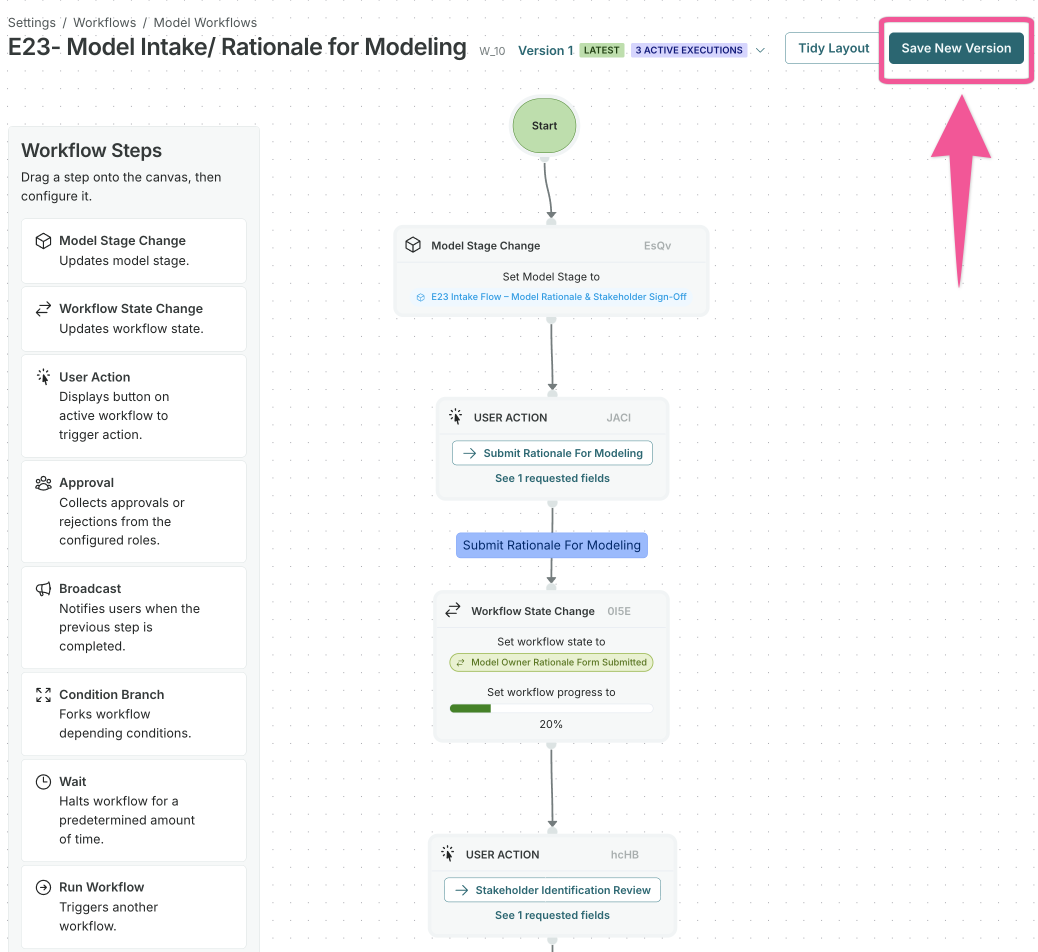Go to Settings in breadcrumb
The width and height of the screenshot is (1038, 952).
(x=32, y=22)
